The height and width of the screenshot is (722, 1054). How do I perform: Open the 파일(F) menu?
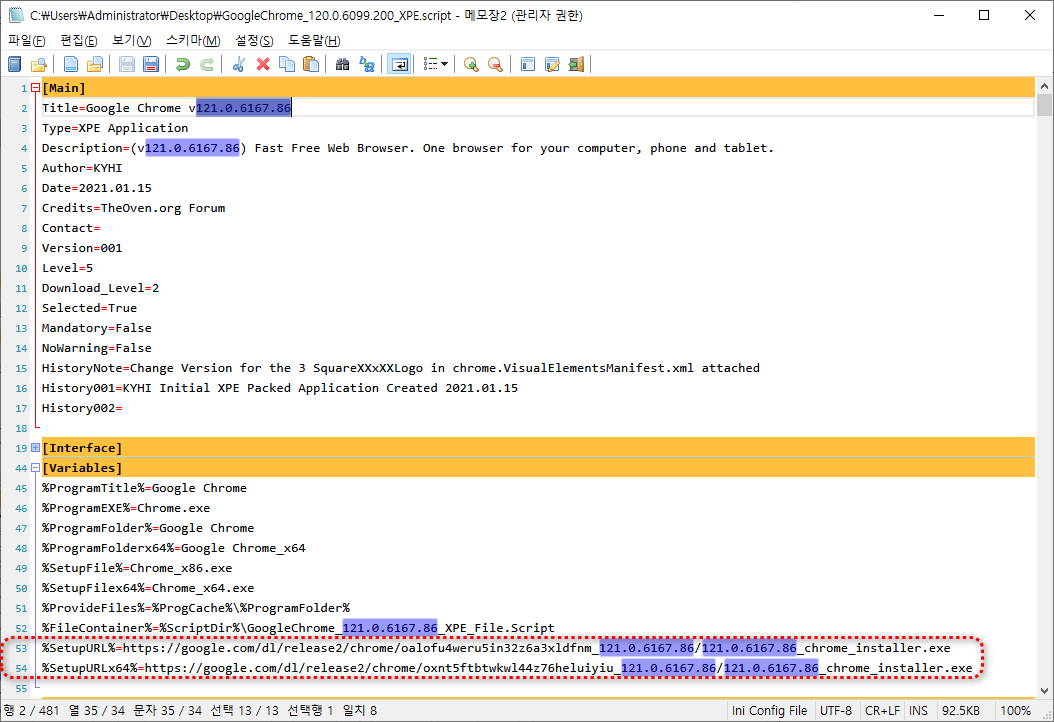(x=26, y=40)
